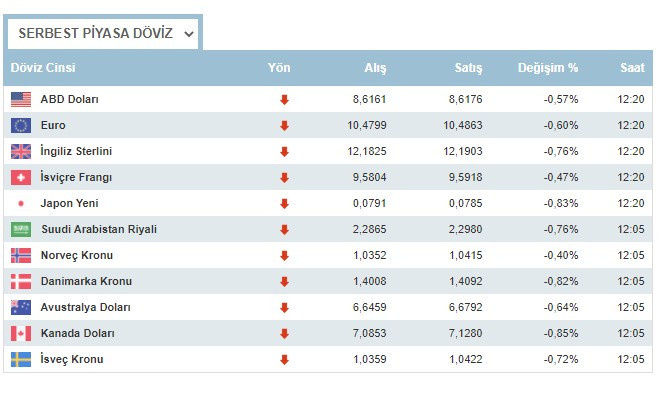Screen dimensions: 664x398
Task: Select the İngiliz Sterlini row name
Action: [x=76, y=151]
